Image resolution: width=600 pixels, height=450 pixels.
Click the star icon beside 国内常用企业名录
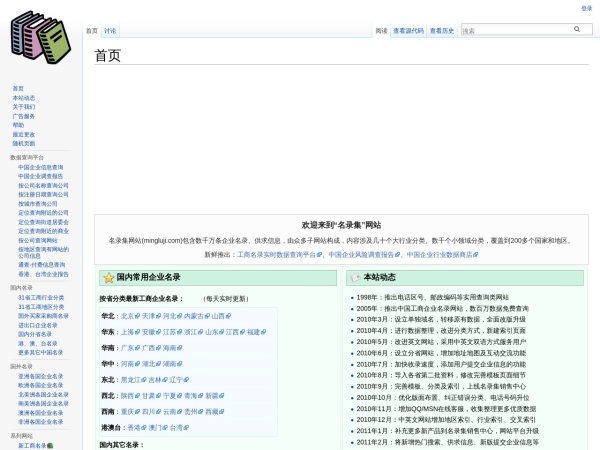pos(108,277)
